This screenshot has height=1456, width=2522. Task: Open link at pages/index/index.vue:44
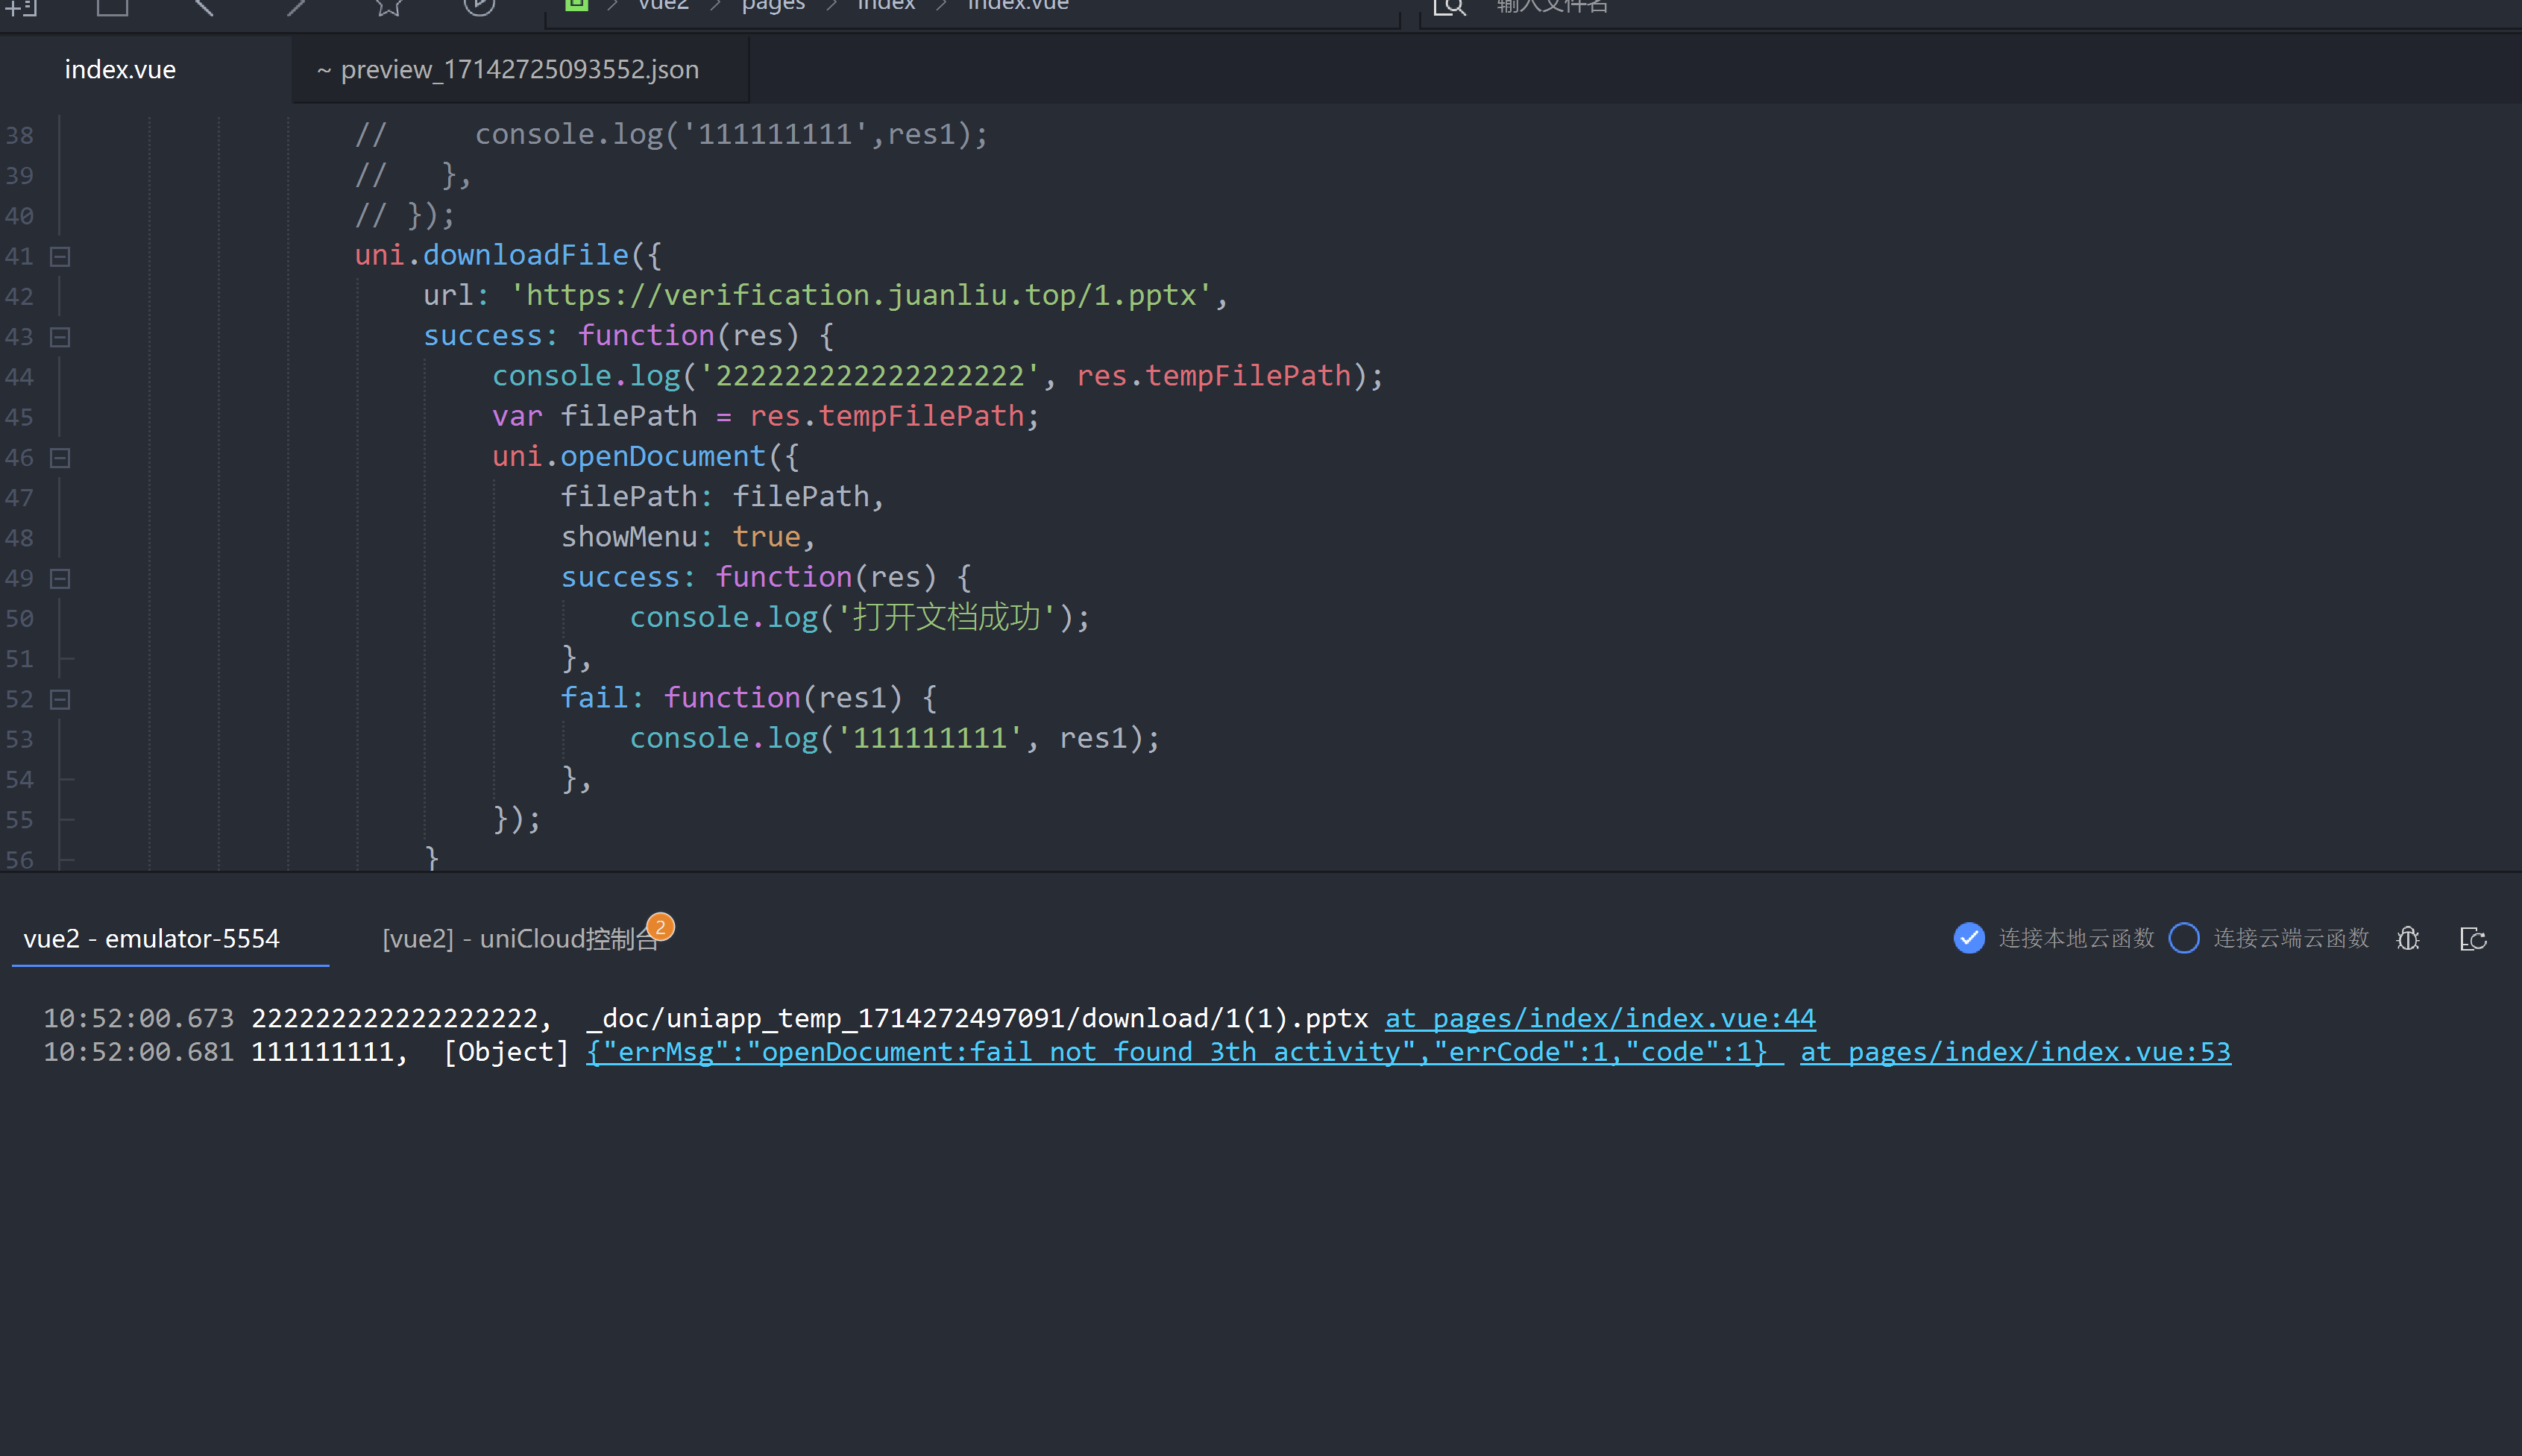pos(1600,1018)
